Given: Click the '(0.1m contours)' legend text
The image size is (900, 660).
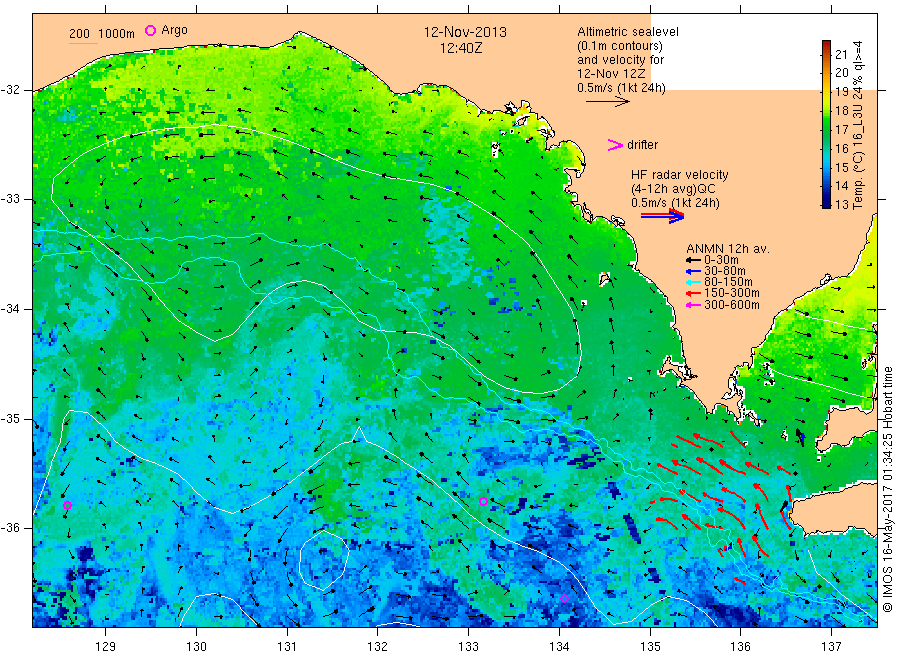Looking at the screenshot, I should (x=620, y=46).
